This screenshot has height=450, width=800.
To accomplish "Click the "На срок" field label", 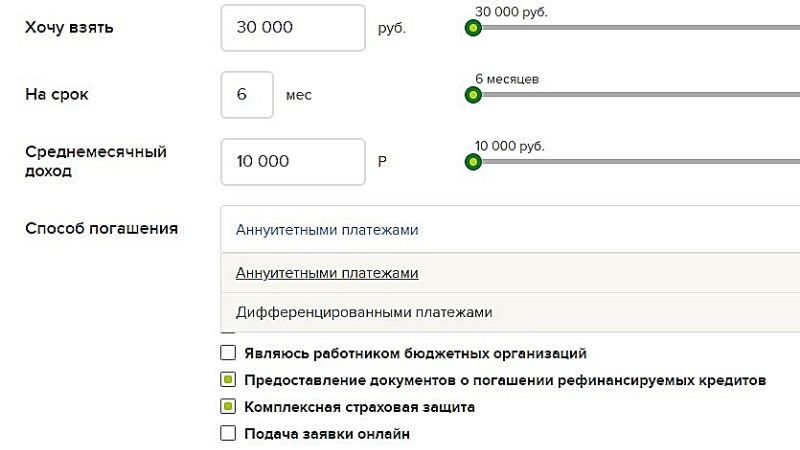I will click(59, 95).
